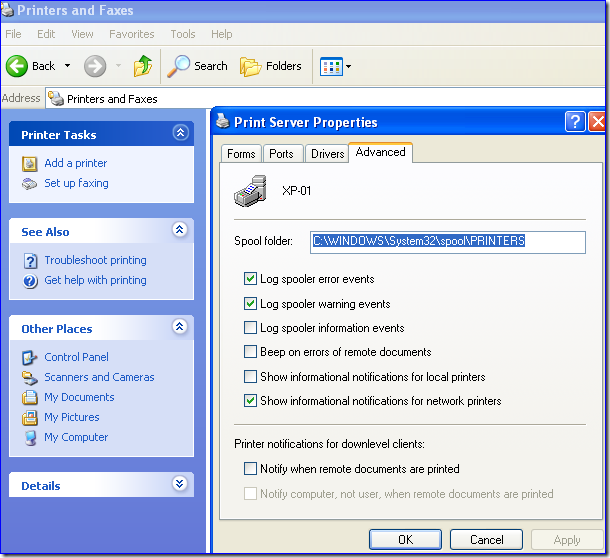Uncheck Log spooler warning events
Screen dimensions: 610x558
tap(250, 304)
